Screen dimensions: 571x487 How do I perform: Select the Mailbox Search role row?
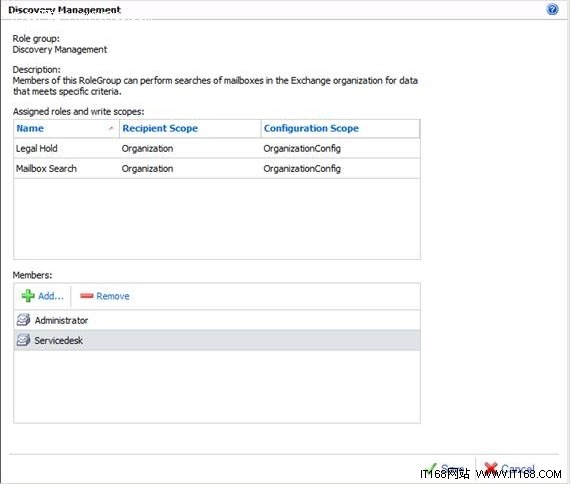pyautogui.click(x=217, y=168)
